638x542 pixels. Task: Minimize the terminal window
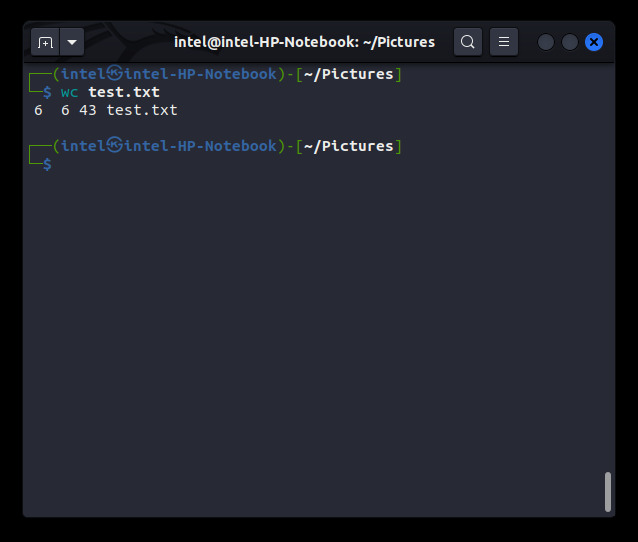[x=546, y=42]
